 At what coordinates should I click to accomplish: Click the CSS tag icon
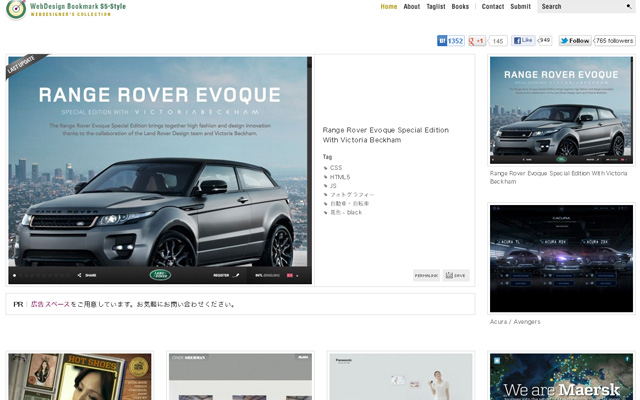coord(326,168)
